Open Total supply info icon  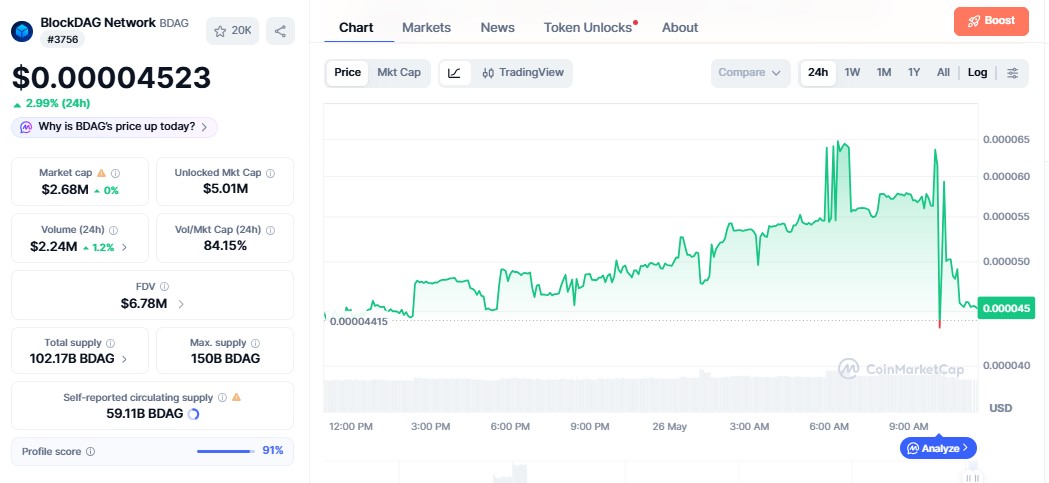110,343
